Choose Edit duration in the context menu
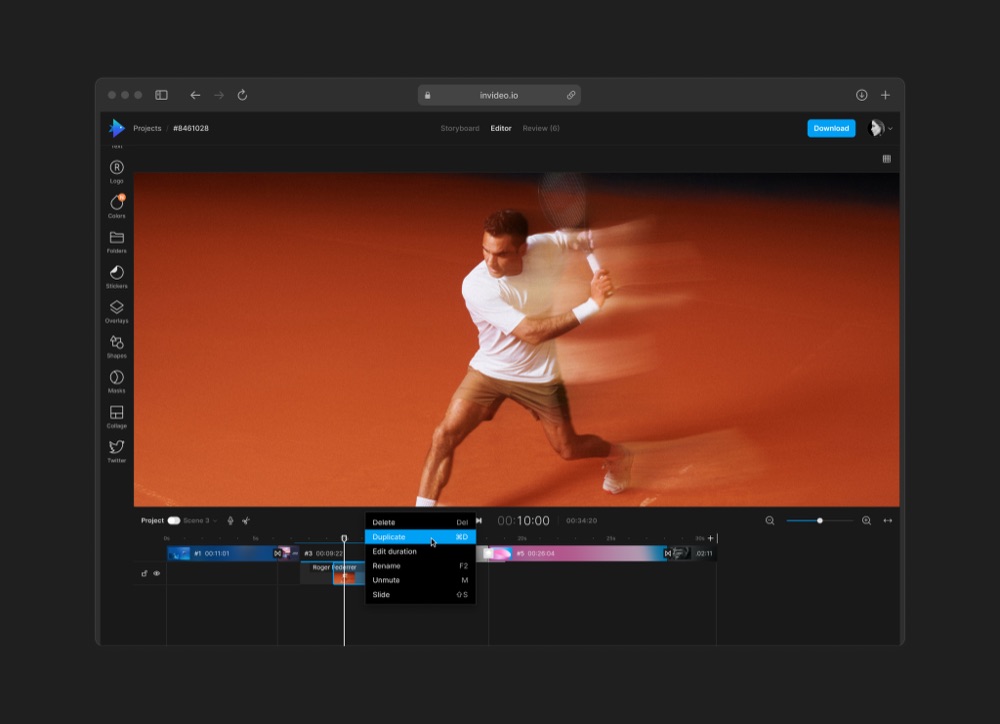Viewport: 1000px width, 724px height. point(420,551)
